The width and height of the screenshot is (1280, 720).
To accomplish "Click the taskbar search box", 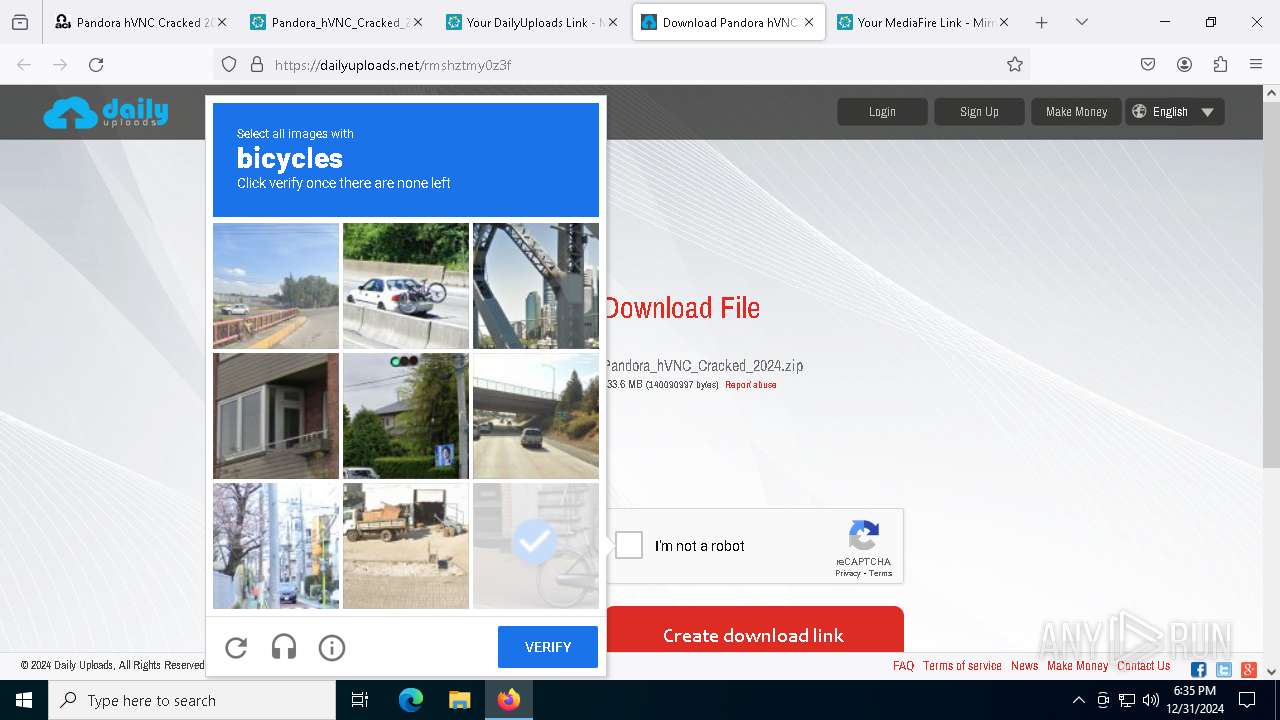I will [192, 700].
